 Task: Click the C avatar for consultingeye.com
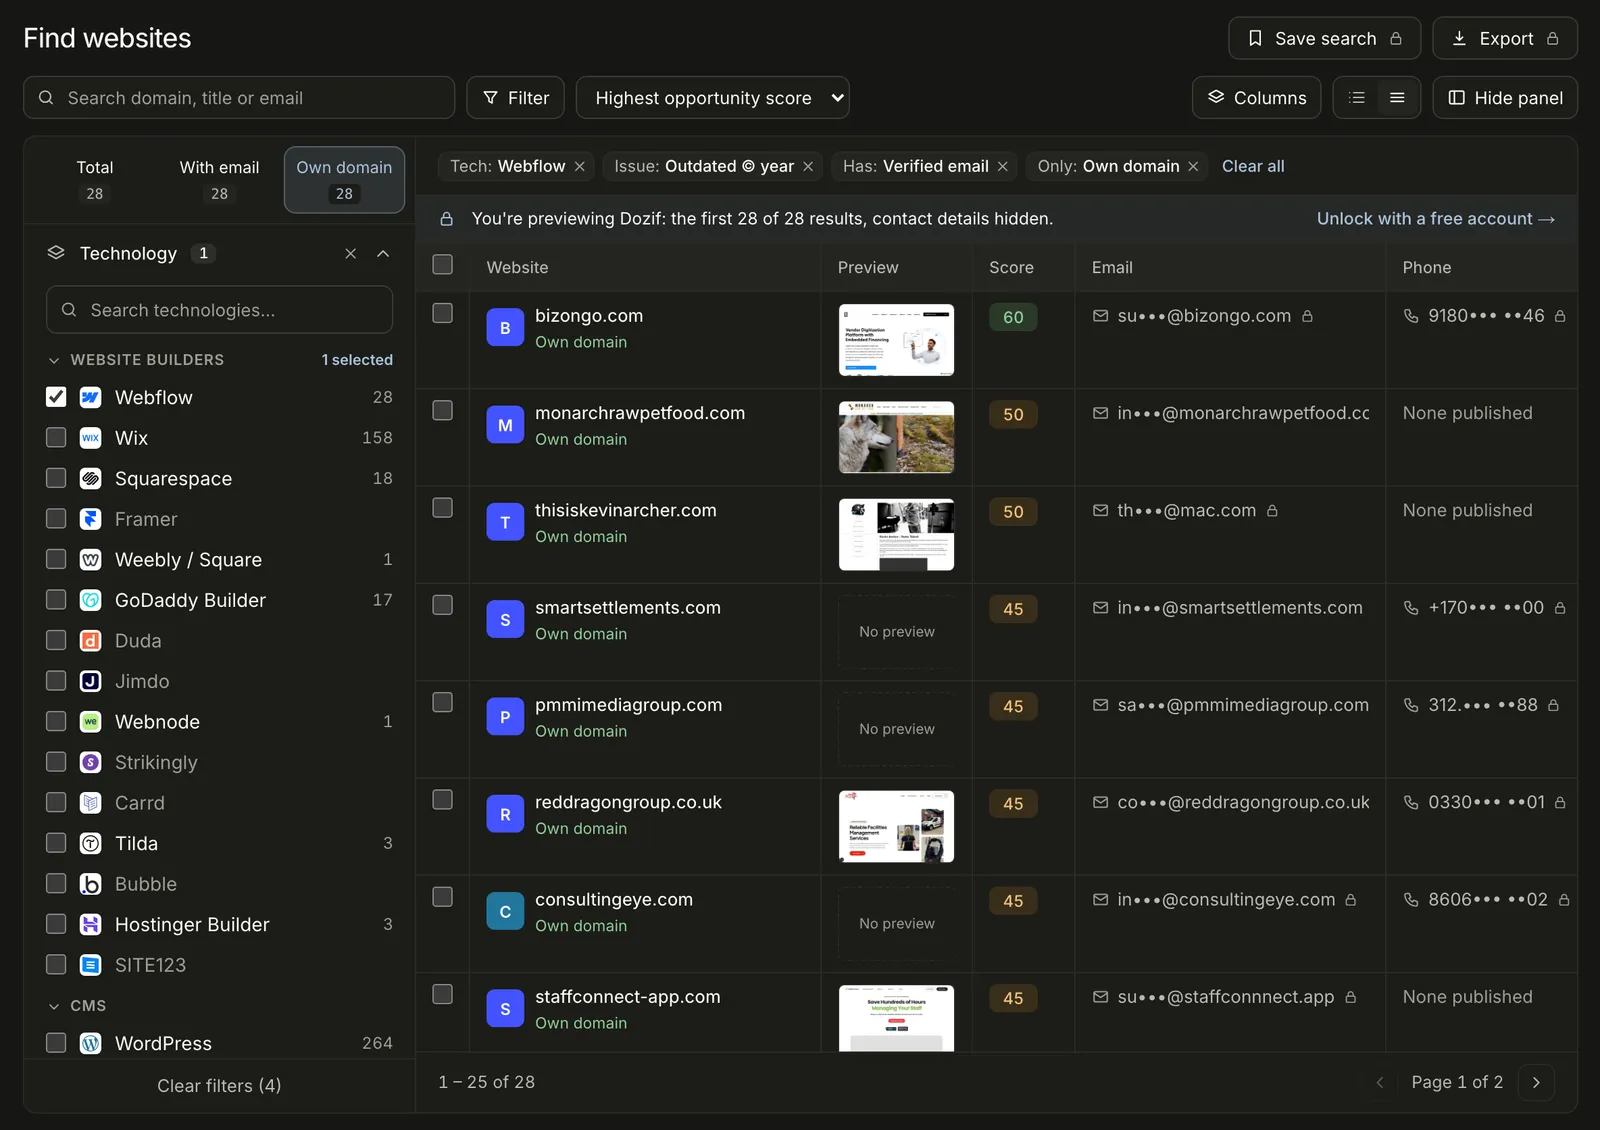(505, 912)
